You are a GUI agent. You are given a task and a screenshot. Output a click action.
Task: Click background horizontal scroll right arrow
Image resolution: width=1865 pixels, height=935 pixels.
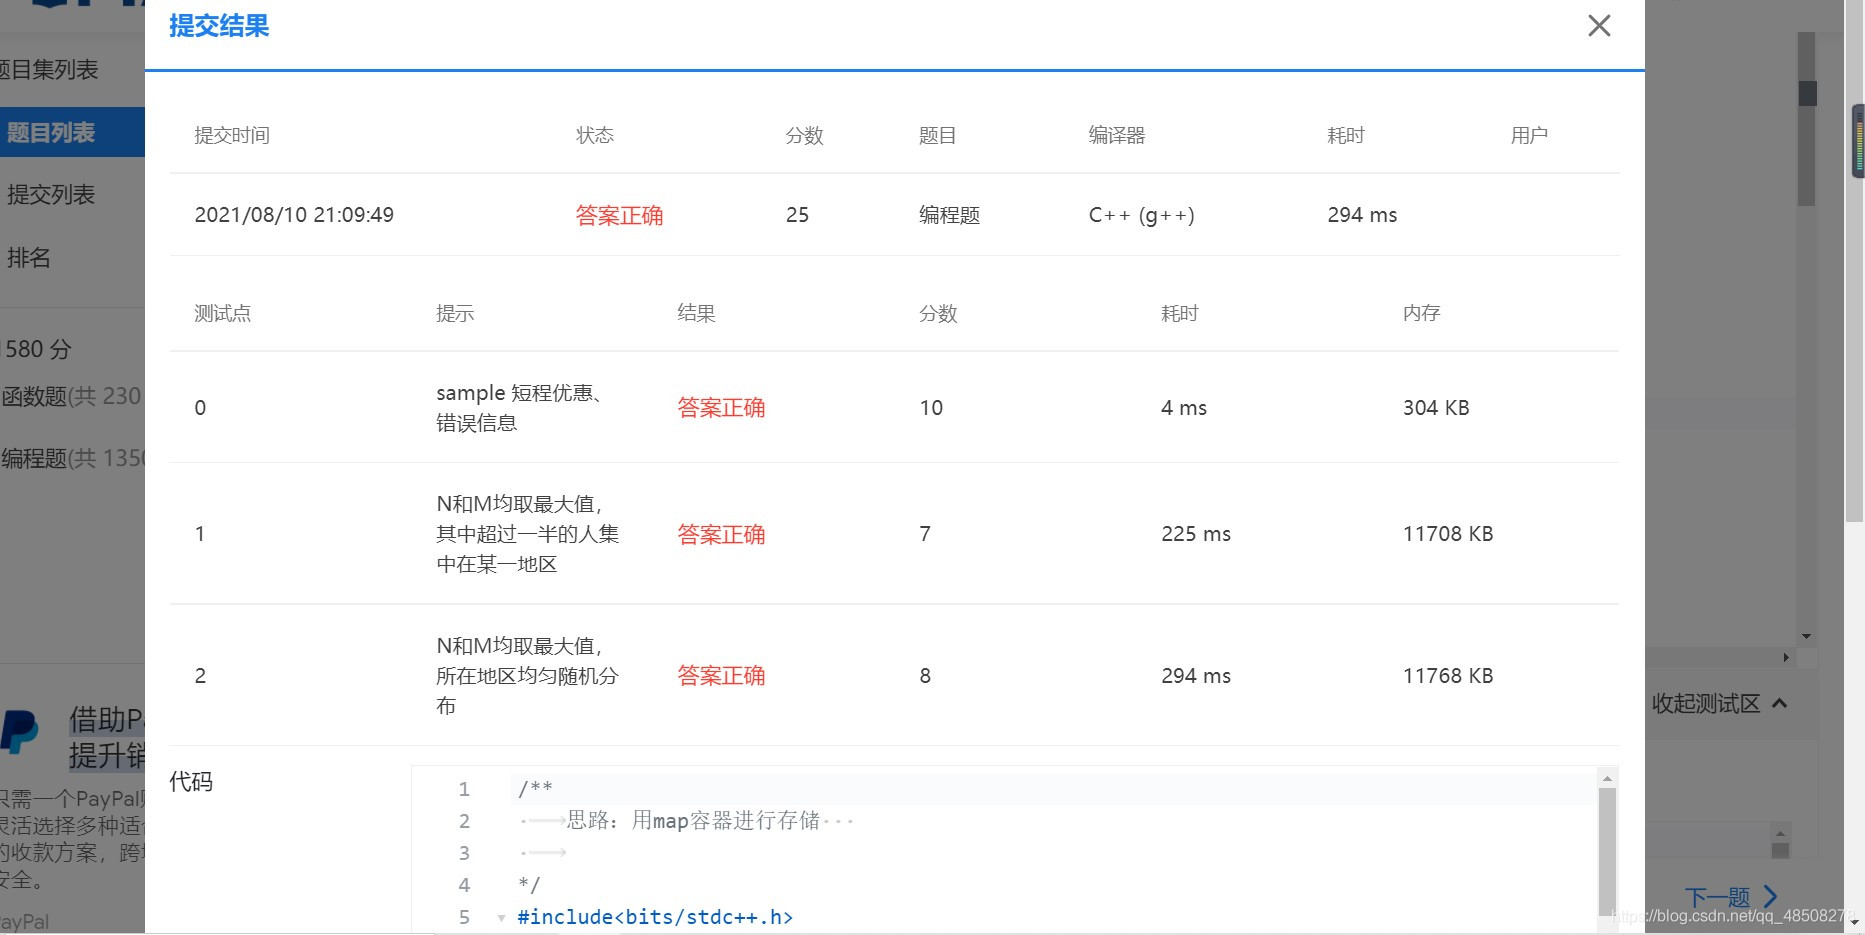[x=1786, y=657]
